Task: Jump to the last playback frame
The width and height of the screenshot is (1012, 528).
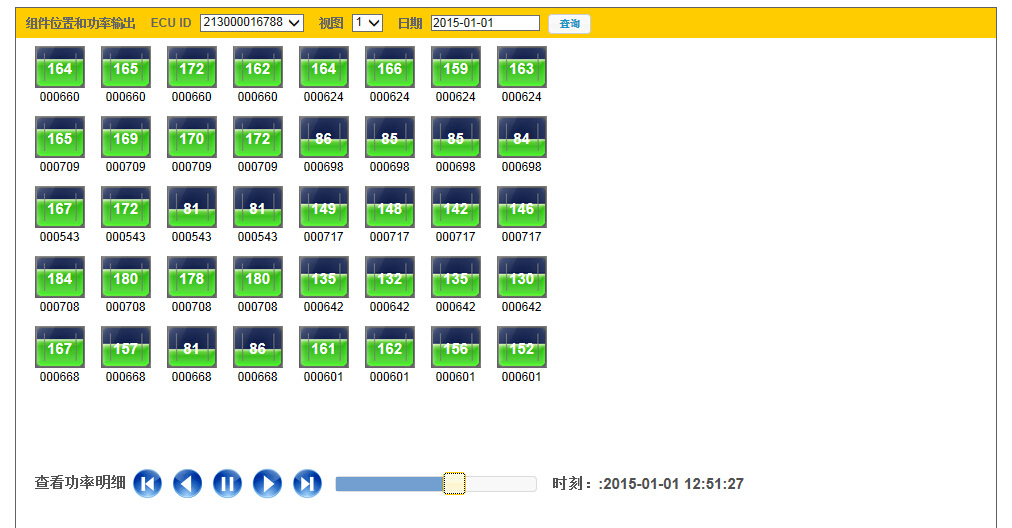Action: (x=307, y=484)
